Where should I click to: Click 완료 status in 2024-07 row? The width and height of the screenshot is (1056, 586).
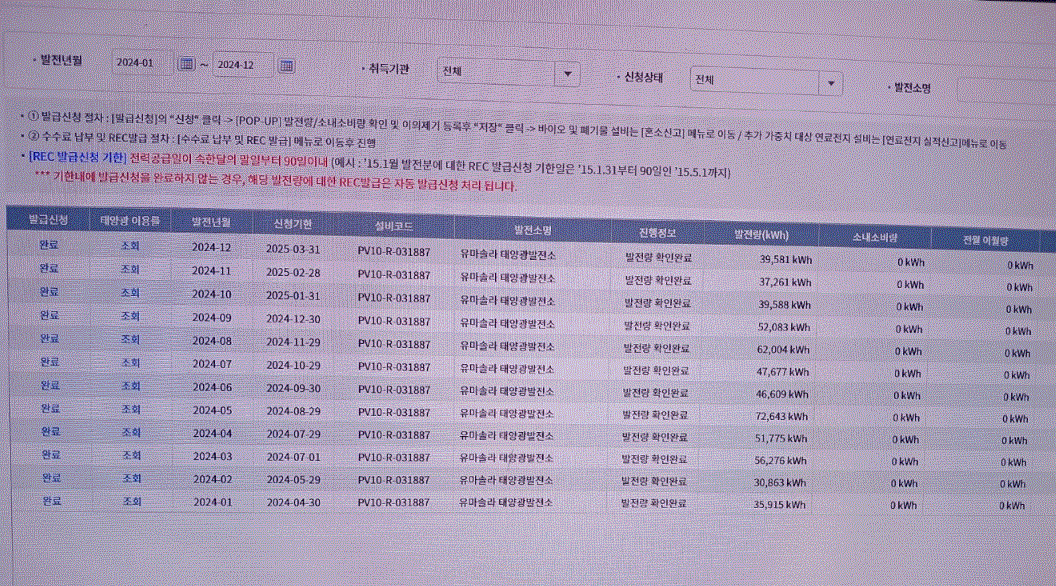coord(50,362)
